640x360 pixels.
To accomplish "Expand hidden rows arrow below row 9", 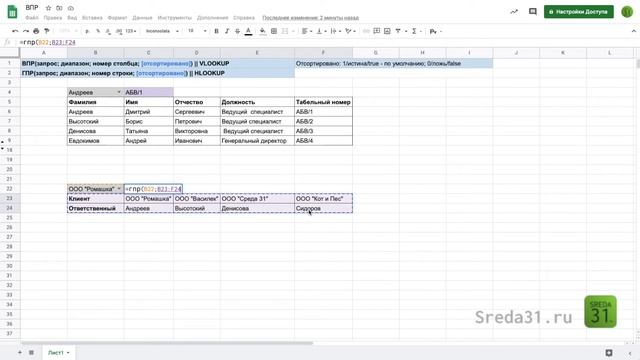I will point(3,149).
